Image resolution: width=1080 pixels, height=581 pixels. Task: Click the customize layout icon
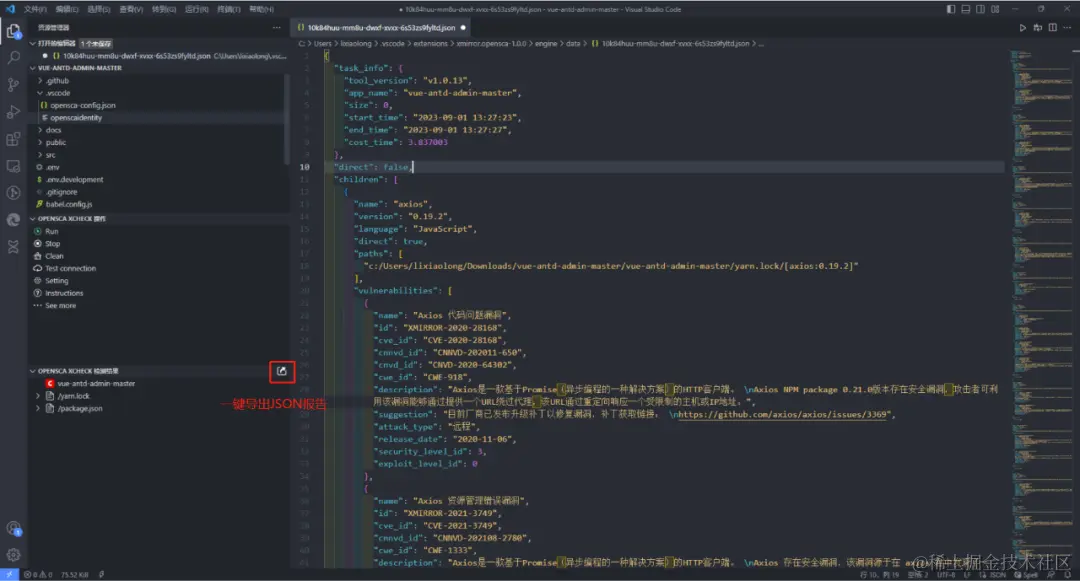[x=995, y=9]
